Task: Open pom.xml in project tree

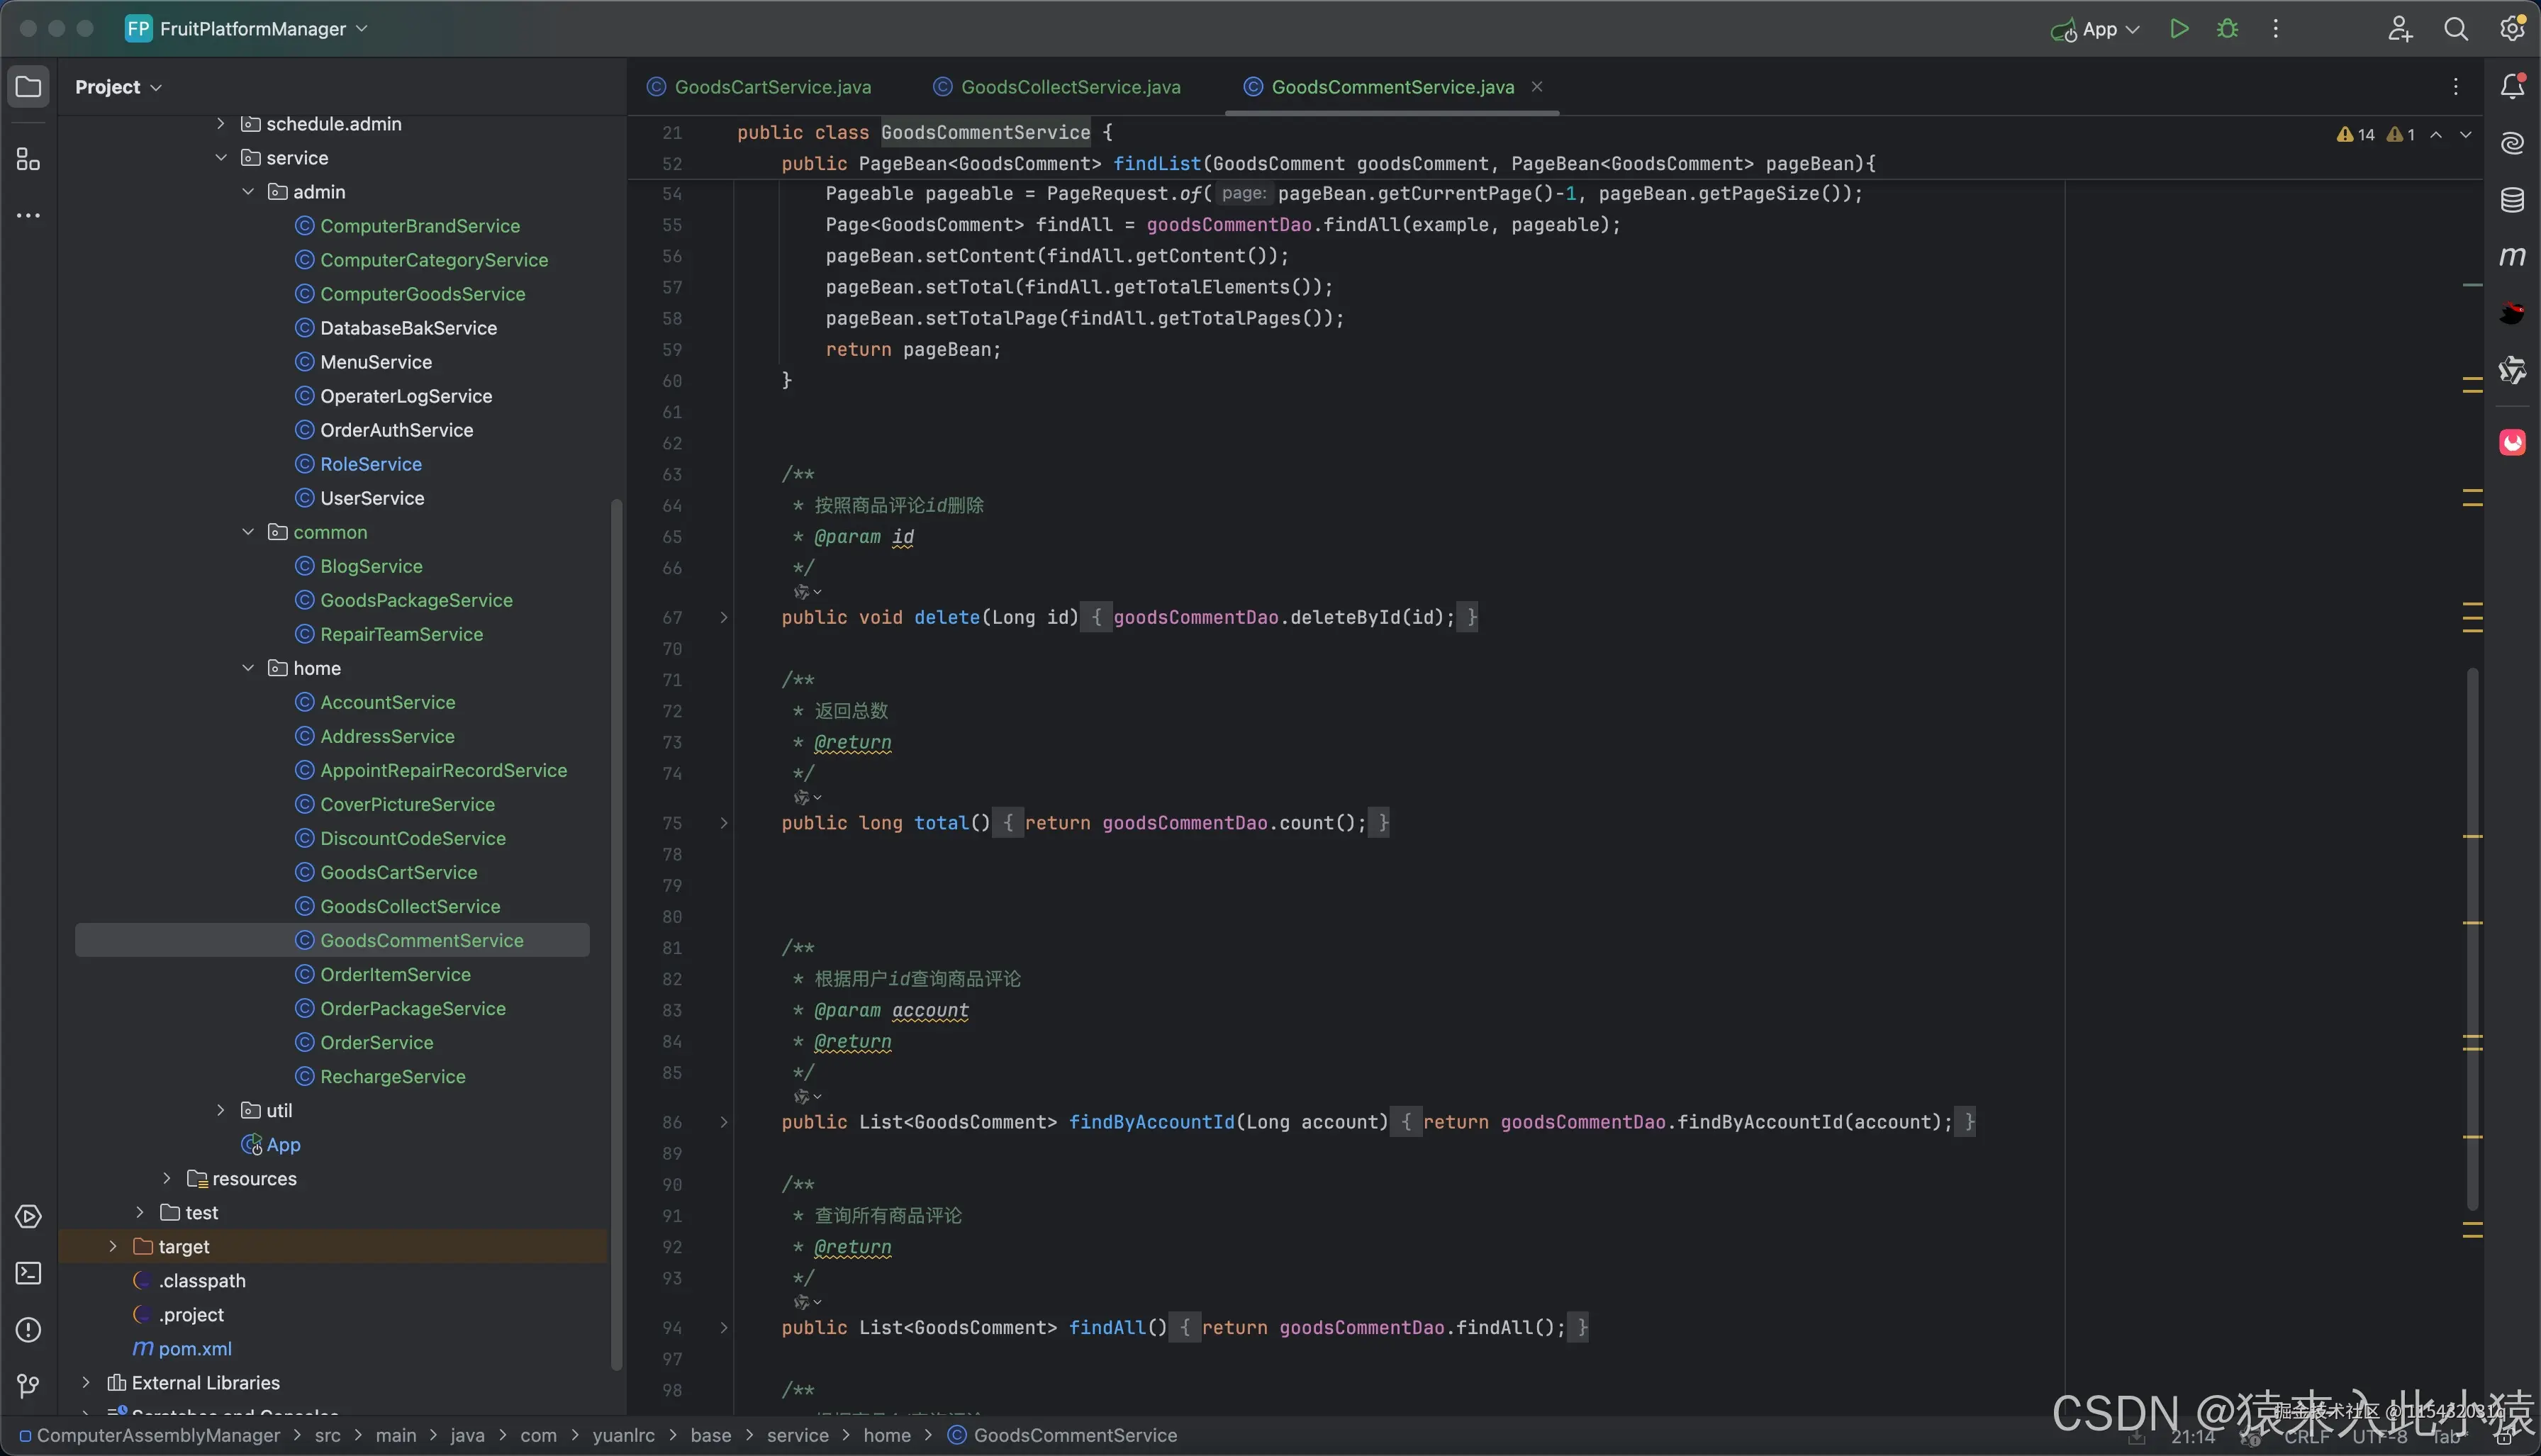Action: [x=195, y=1349]
